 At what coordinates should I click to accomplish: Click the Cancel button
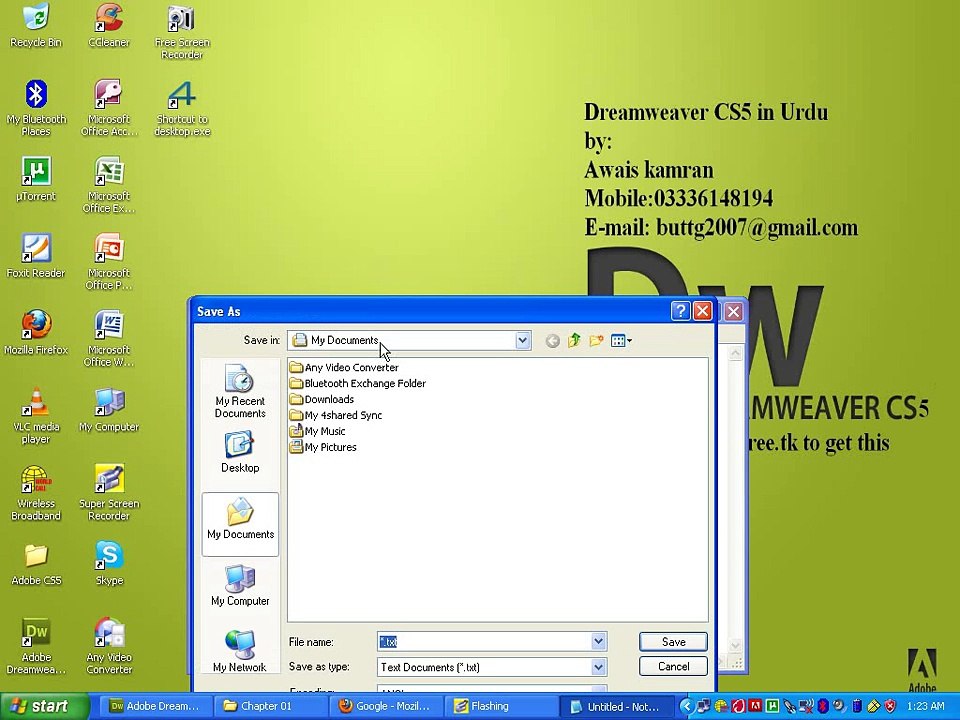click(673, 666)
